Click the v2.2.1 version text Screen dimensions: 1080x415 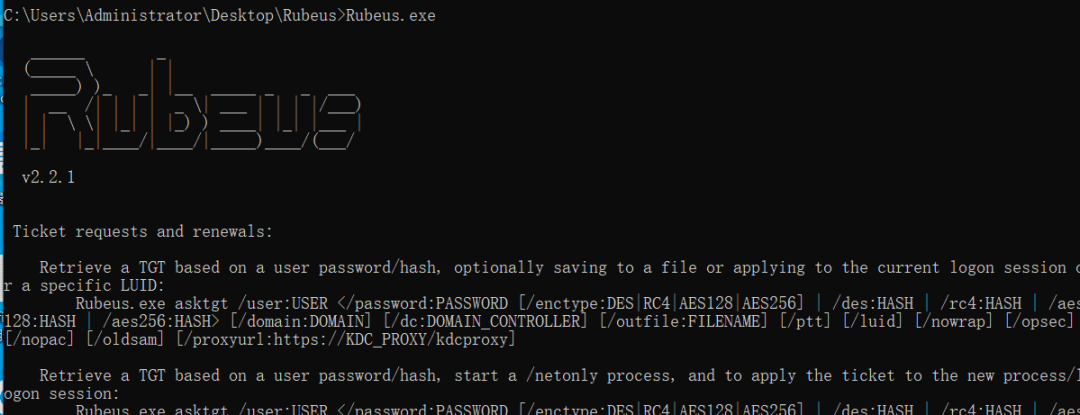(48, 178)
